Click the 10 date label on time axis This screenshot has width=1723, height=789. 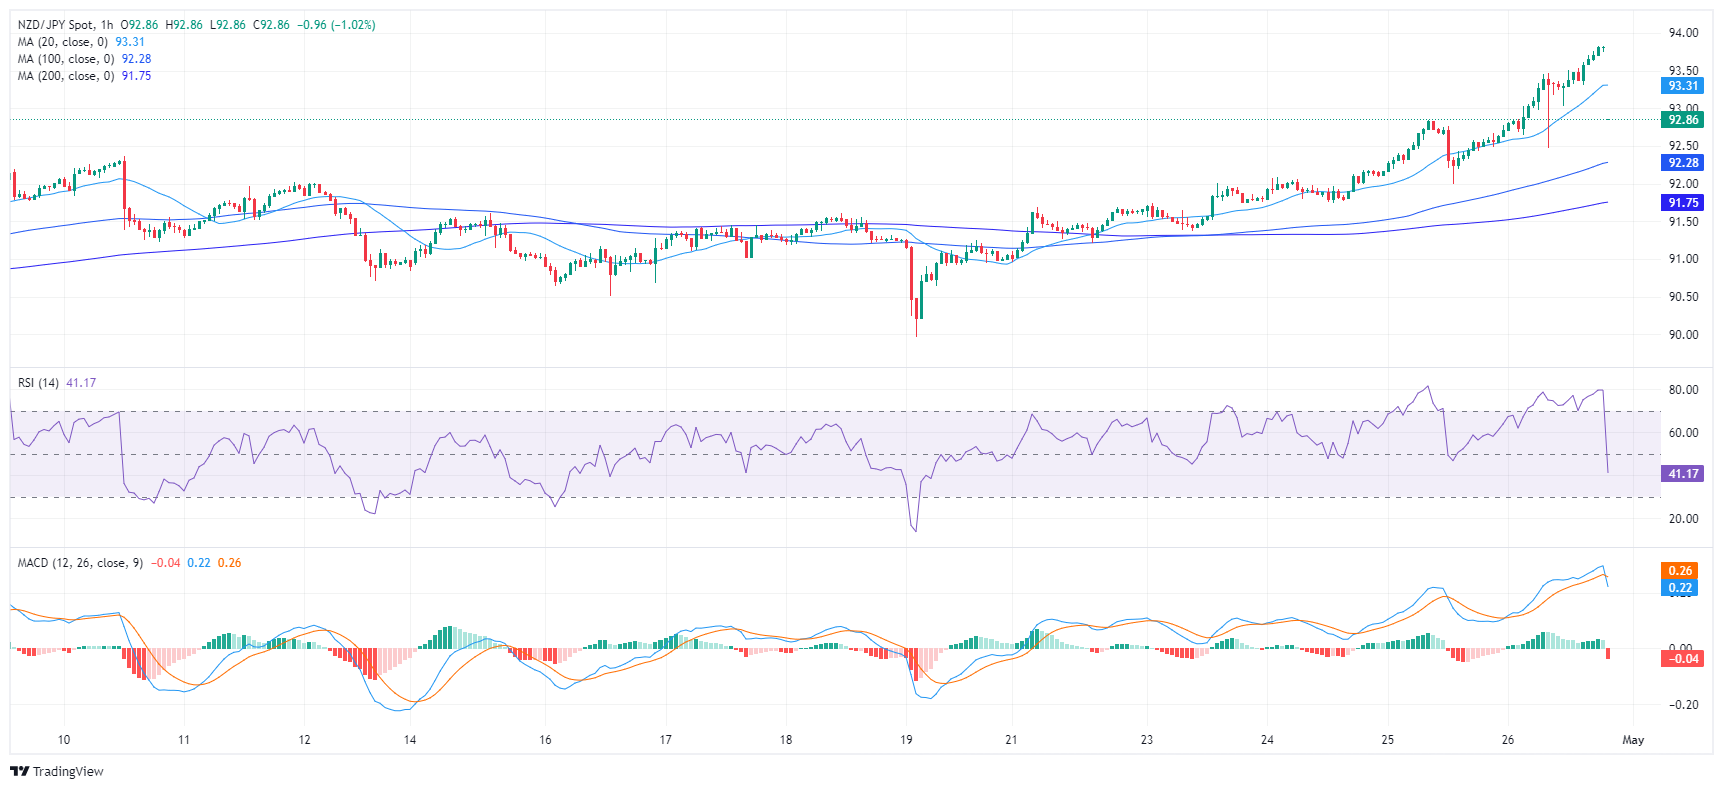click(x=64, y=740)
